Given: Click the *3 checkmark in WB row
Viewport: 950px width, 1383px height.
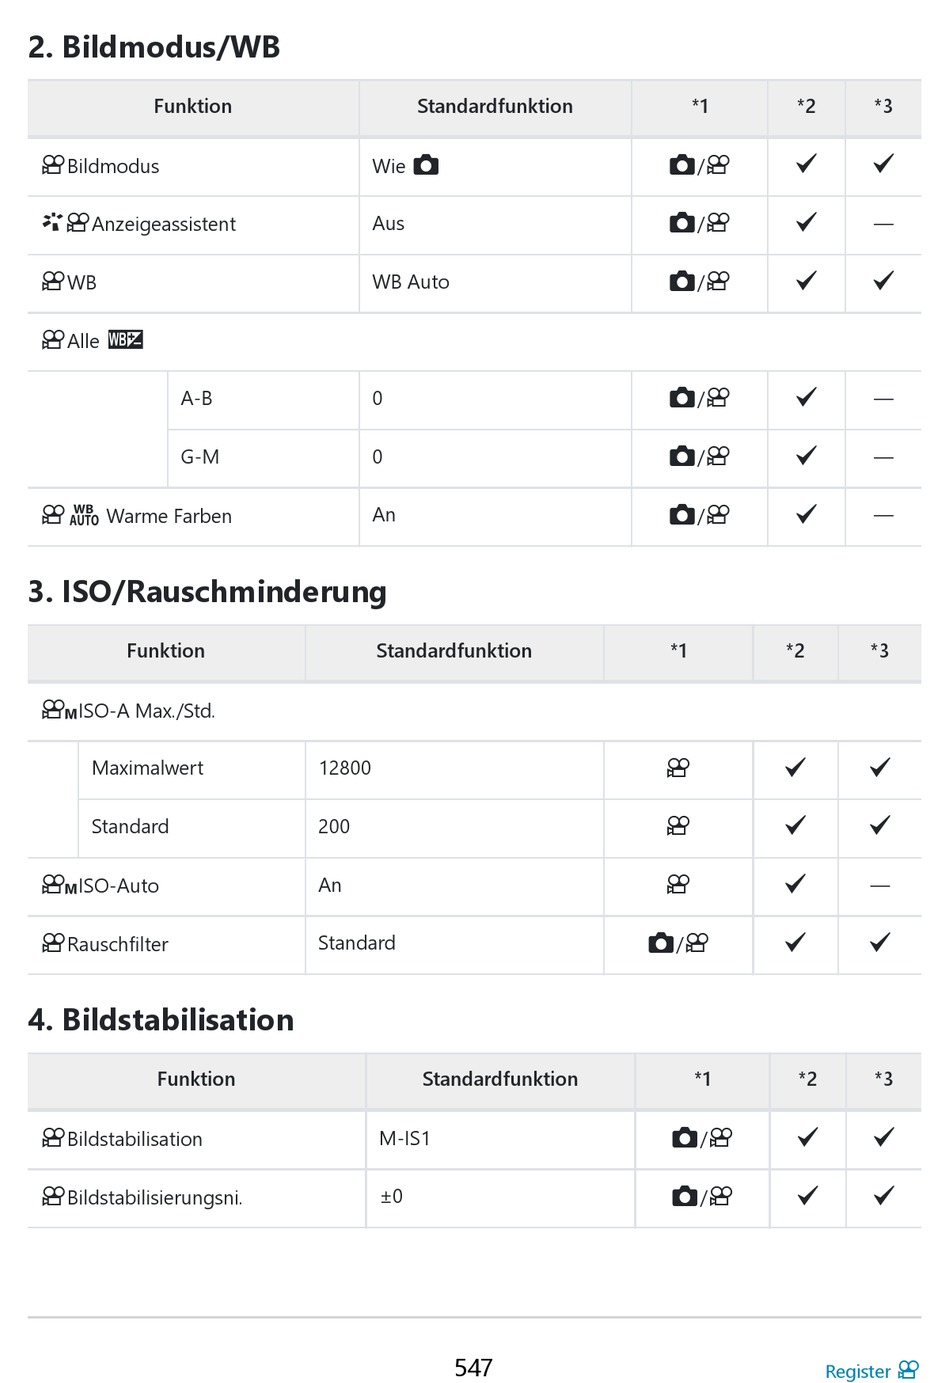Looking at the screenshot, I should 883,281.
